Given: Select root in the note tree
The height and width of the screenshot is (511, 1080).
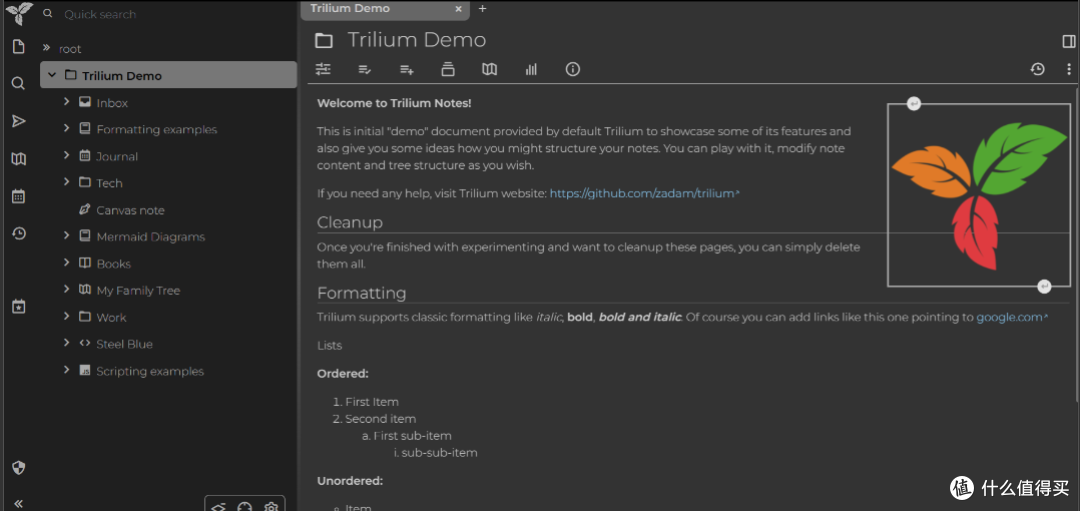Looking at the screenshot, I should (70, 49).
